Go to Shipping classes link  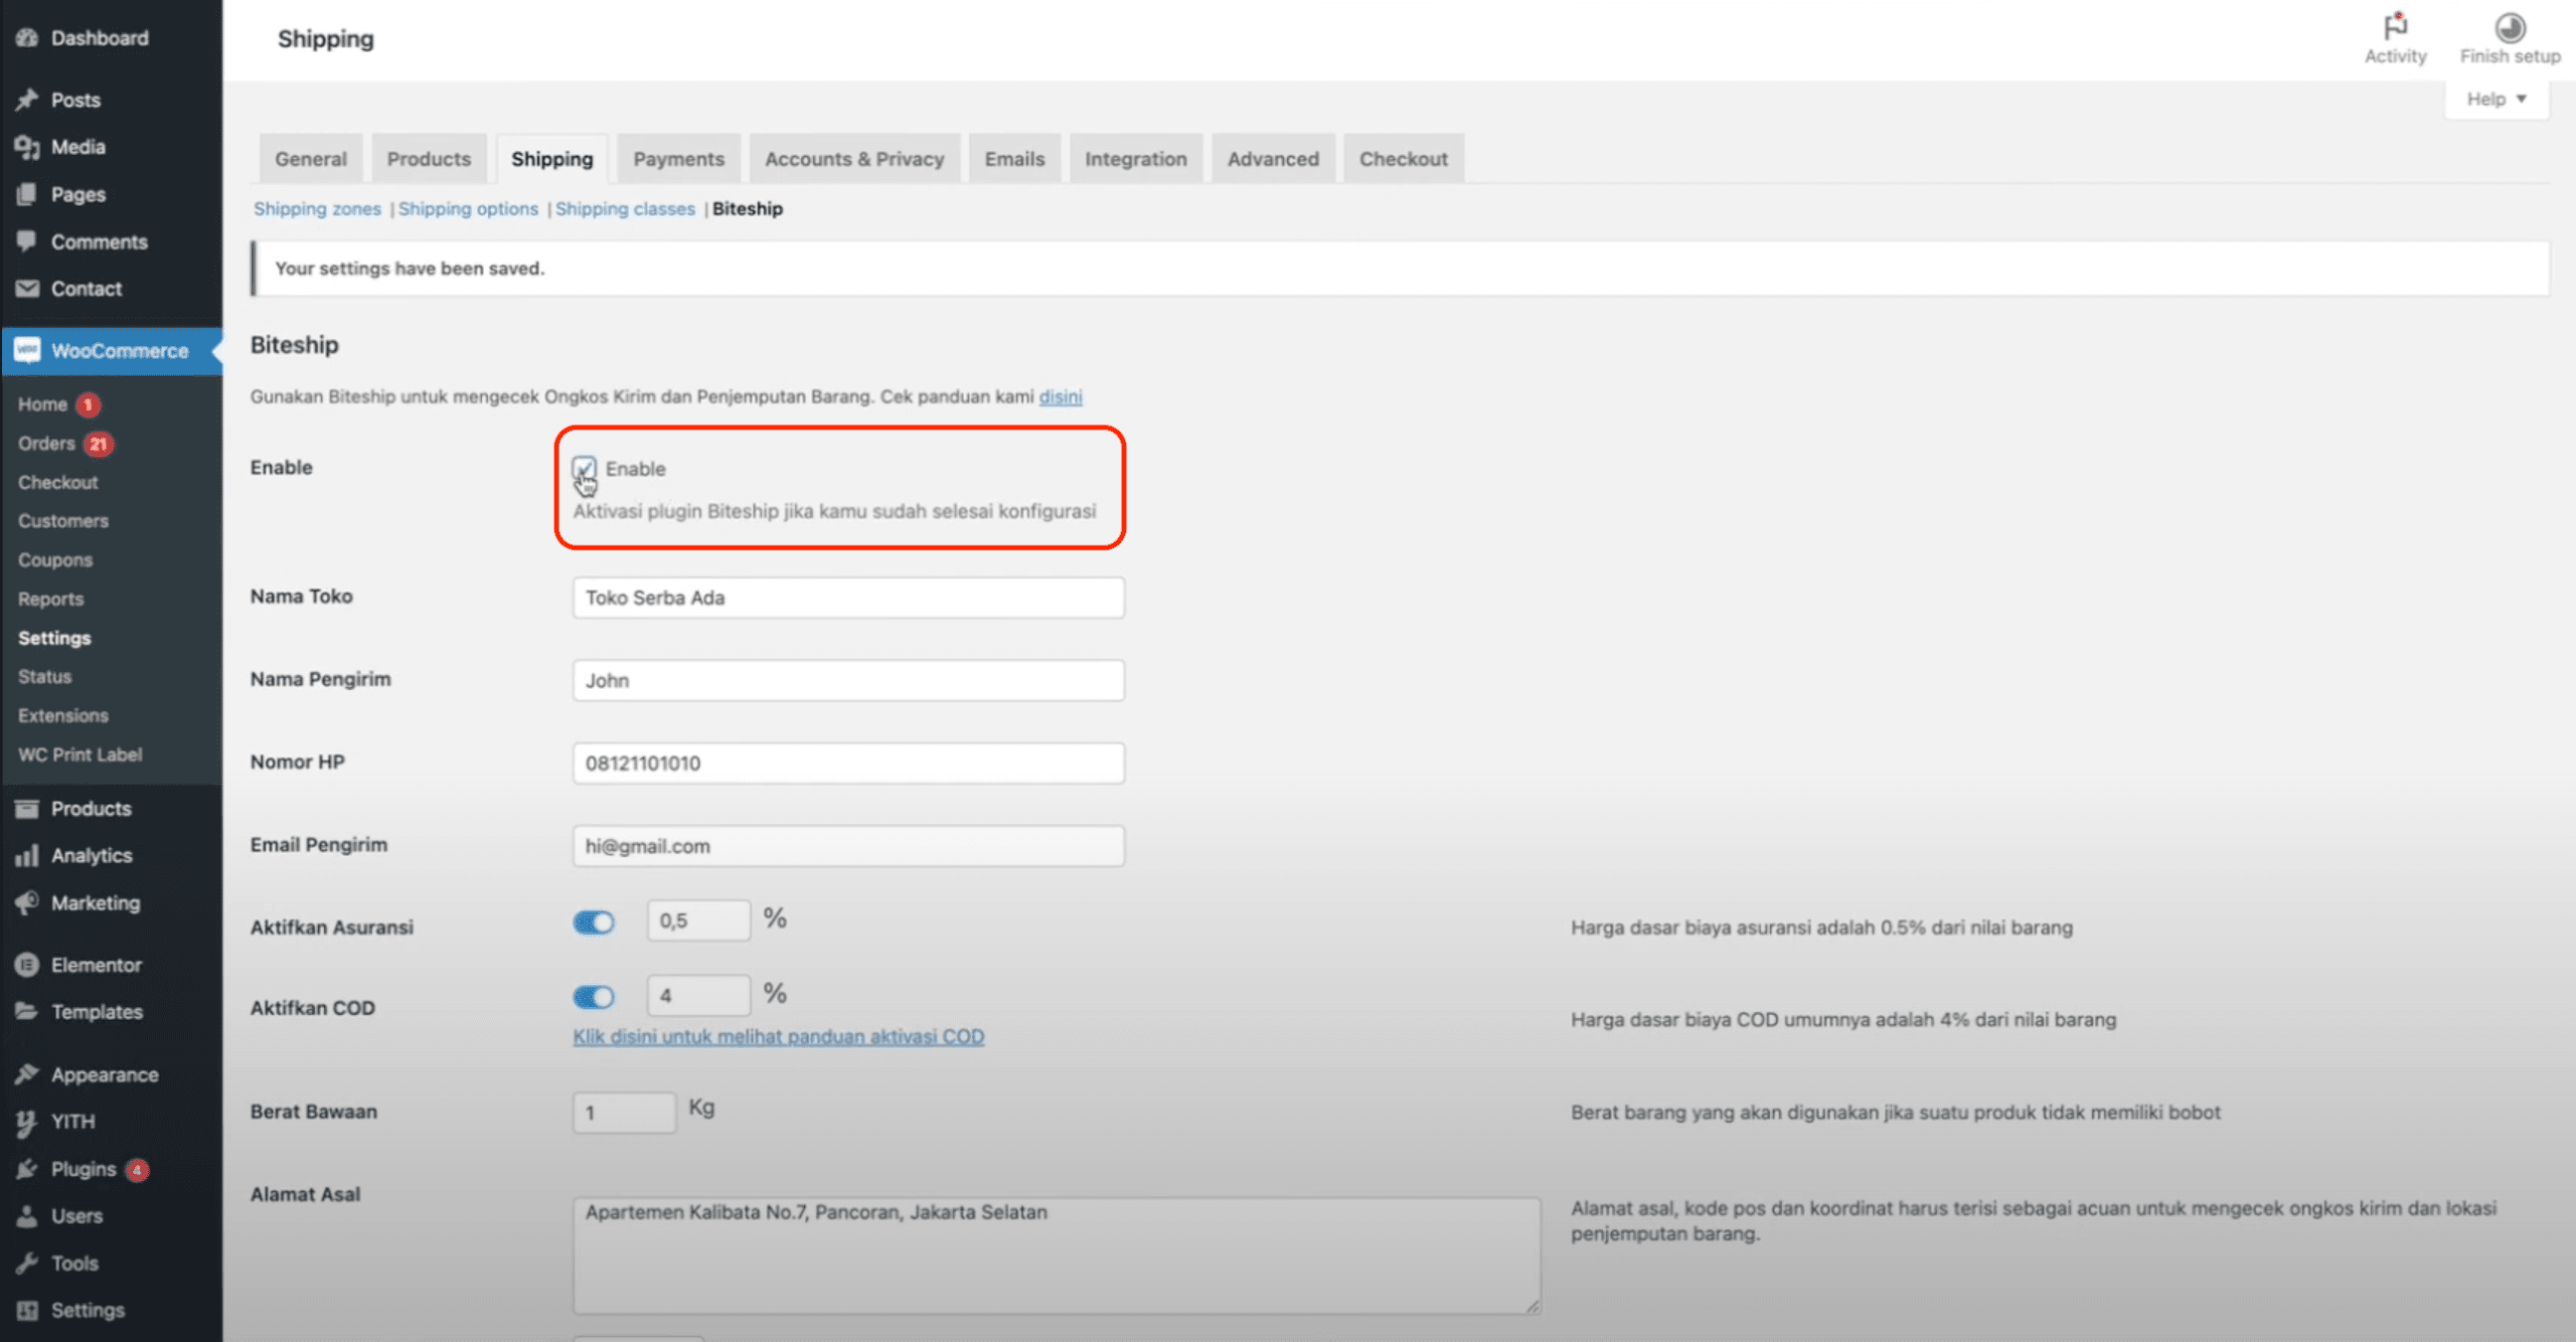click(625, 209)
